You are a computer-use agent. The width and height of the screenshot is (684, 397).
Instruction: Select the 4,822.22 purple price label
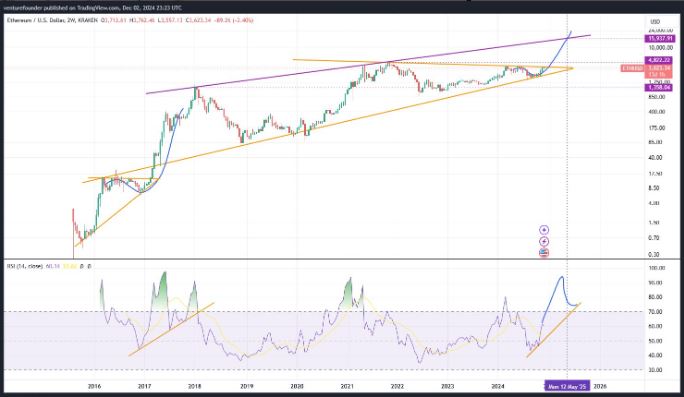coord(659,60)
